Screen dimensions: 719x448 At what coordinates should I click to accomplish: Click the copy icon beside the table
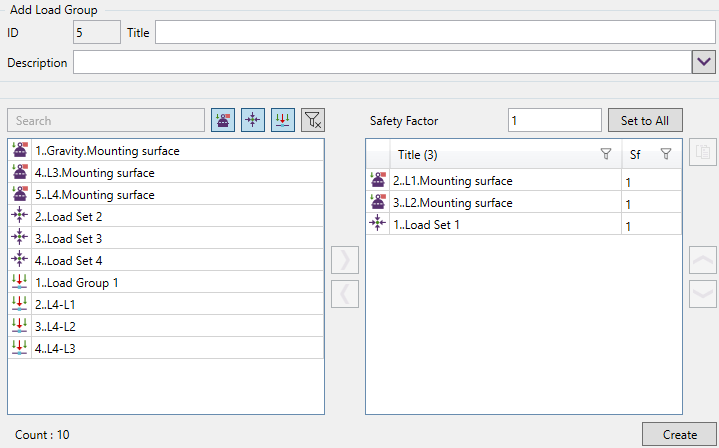point(703,154)
